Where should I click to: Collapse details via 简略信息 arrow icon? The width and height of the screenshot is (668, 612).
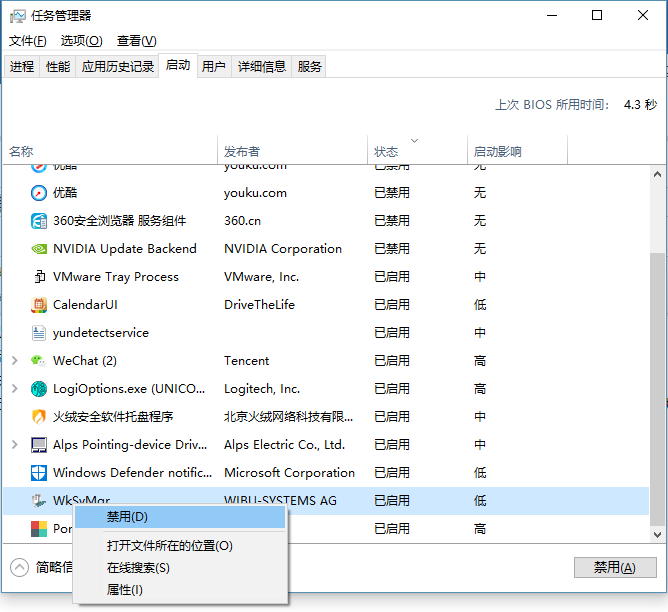pos(19,567)
